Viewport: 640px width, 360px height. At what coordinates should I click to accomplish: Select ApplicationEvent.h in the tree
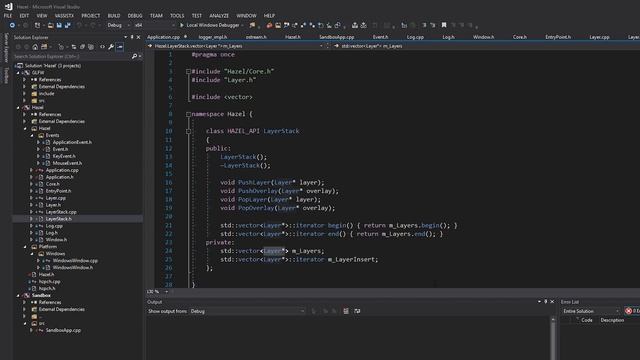click(72, 142)
